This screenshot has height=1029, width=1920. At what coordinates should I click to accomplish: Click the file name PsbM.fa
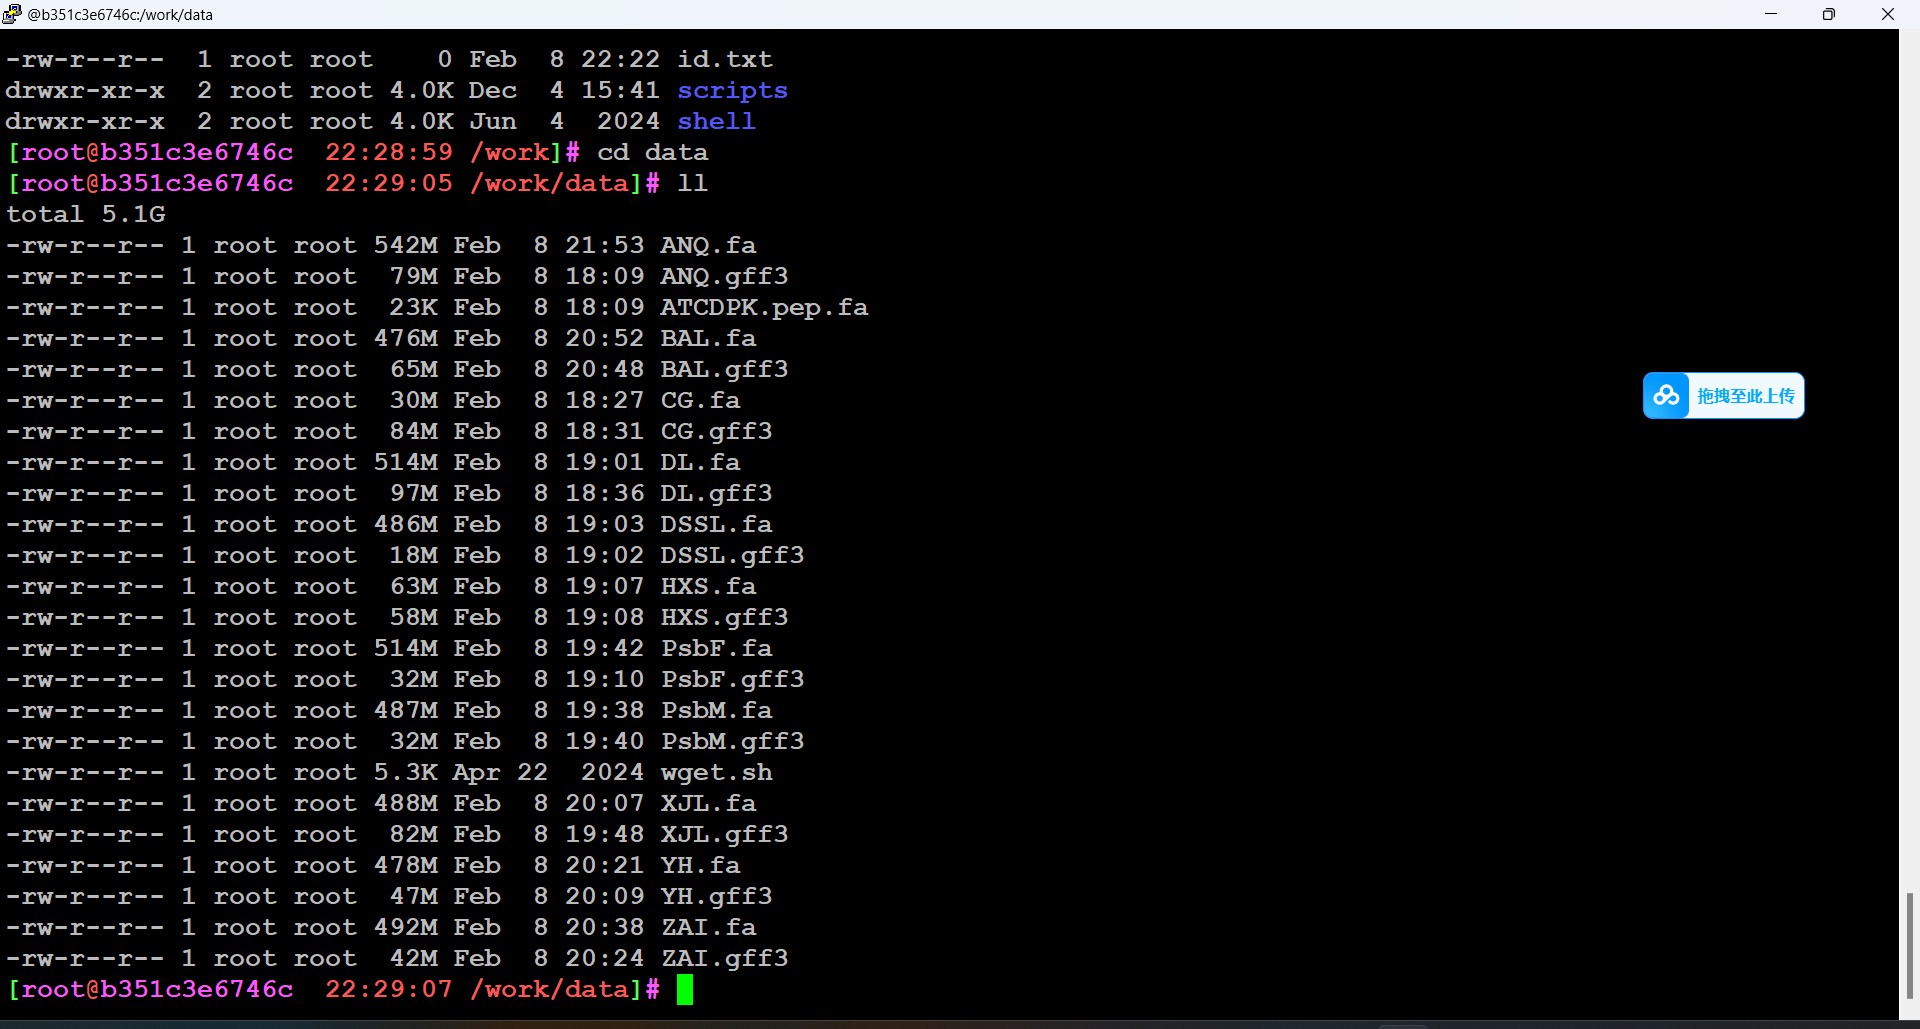(x=716, y=711)
